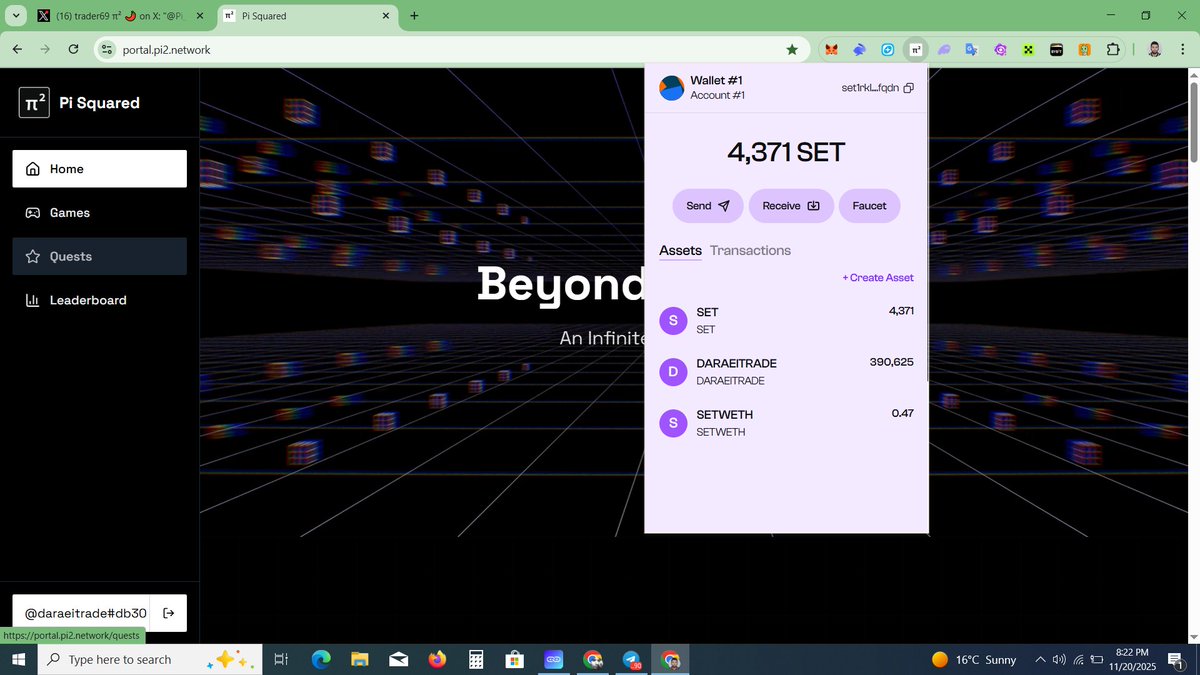The image size is (1200, 675).
Task: Open the volume control in tray
Action: pos(1059,660)
